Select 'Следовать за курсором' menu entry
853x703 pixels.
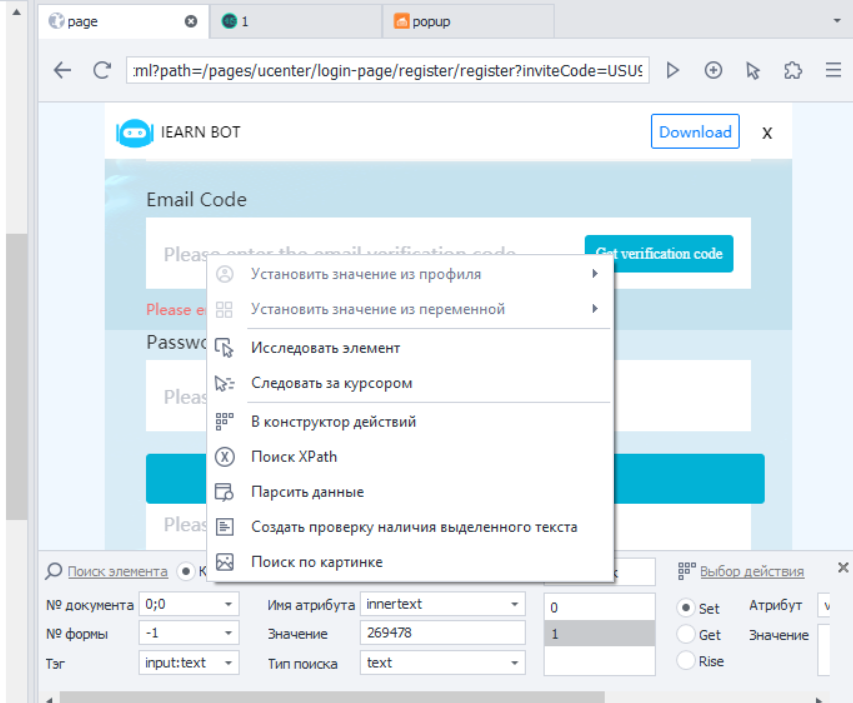click(x=411, y=383)
